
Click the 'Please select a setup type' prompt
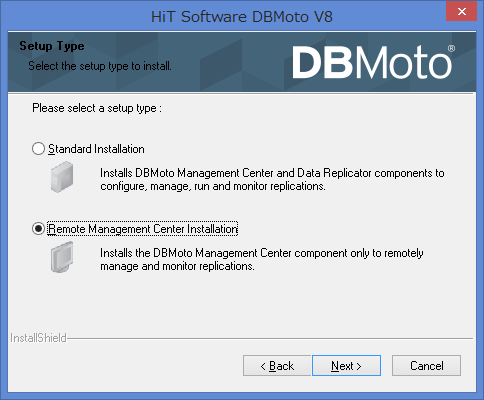[x=97, y=108]
